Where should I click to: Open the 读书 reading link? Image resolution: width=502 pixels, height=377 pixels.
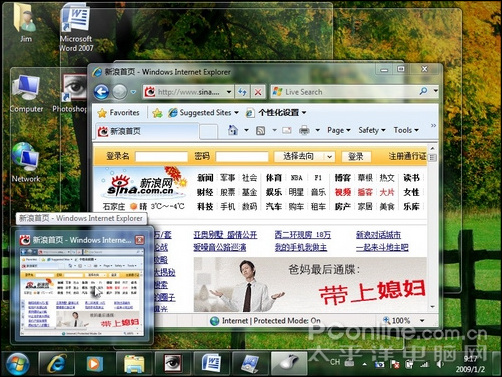pyautogui.click(x=411, y=178)
